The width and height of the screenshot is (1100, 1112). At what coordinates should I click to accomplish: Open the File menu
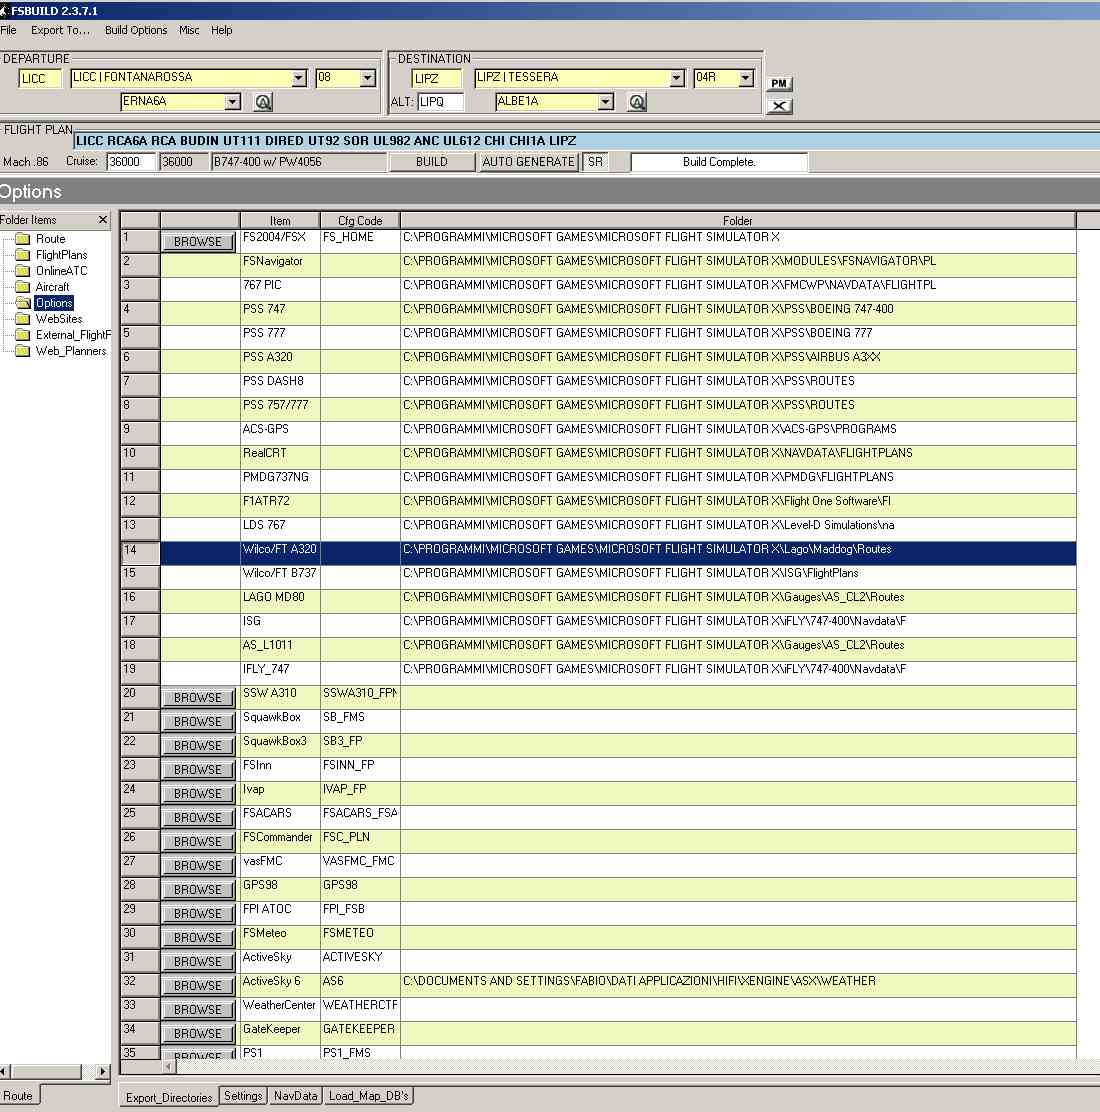9,30
